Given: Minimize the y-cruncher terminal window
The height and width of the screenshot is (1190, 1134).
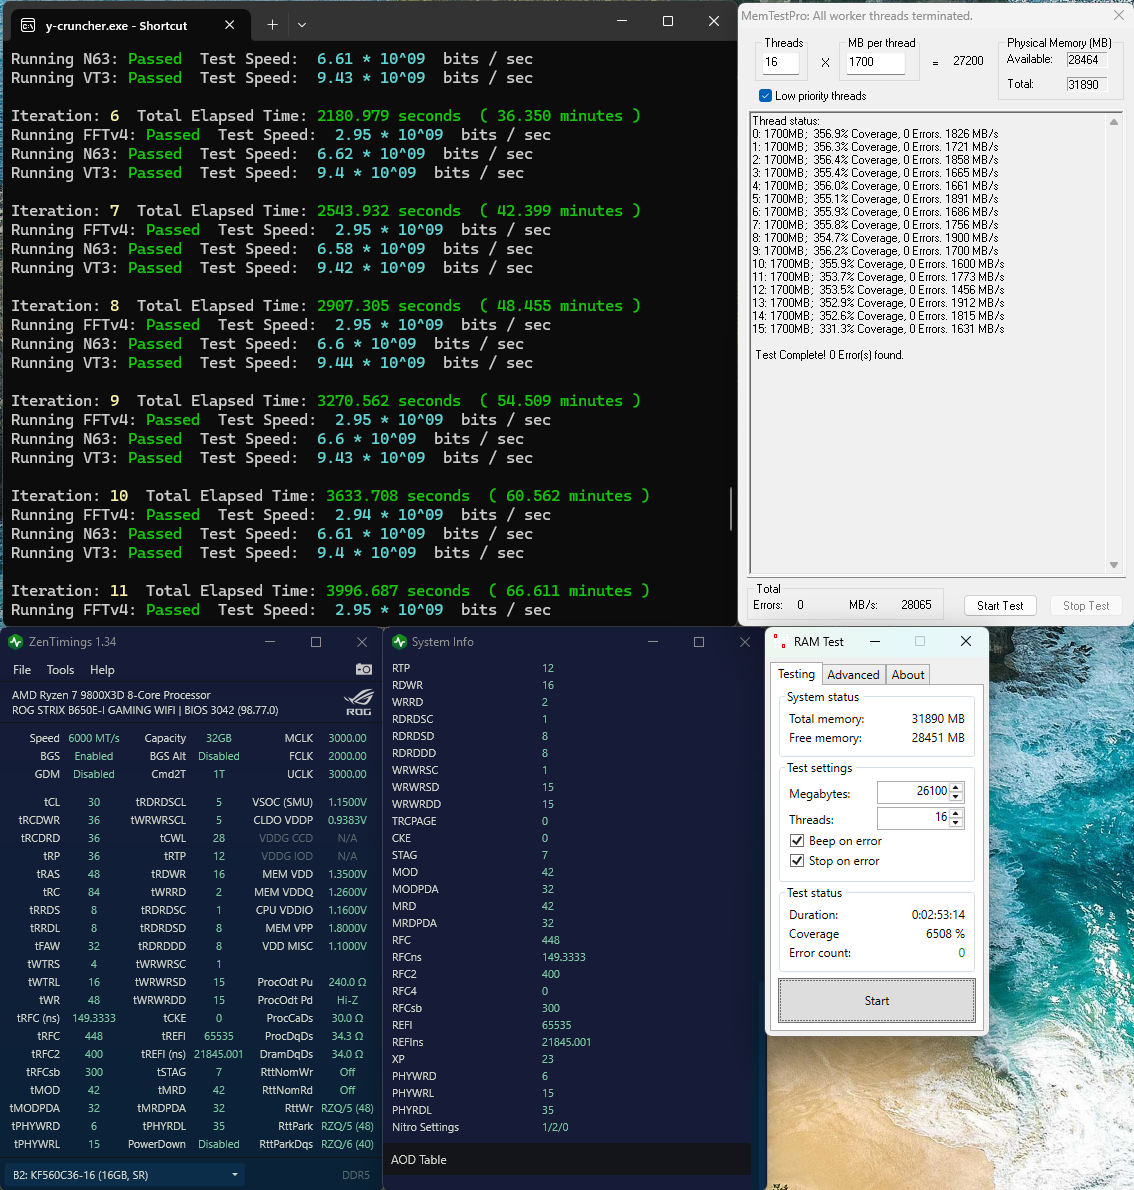Looking at the screenshot, I should coord(622,21).
